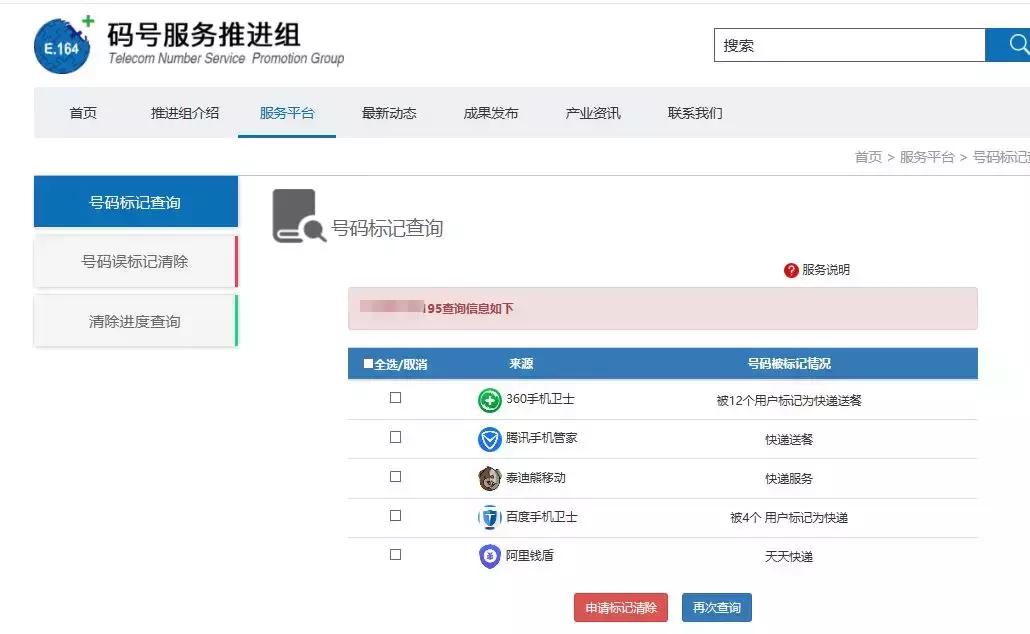Click the E.164 logo
Screen dimensions: 1030x634
tap(60, 45)
